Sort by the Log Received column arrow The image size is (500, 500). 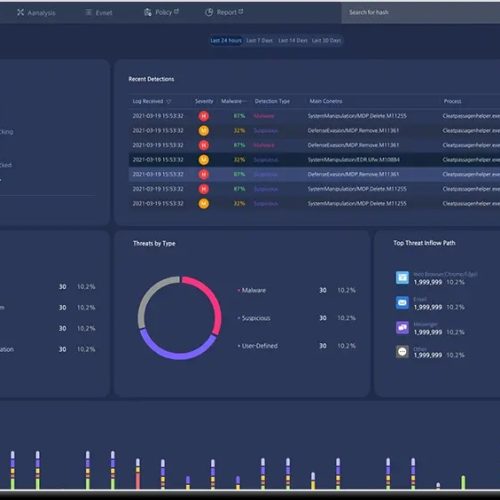click(168, 101)
